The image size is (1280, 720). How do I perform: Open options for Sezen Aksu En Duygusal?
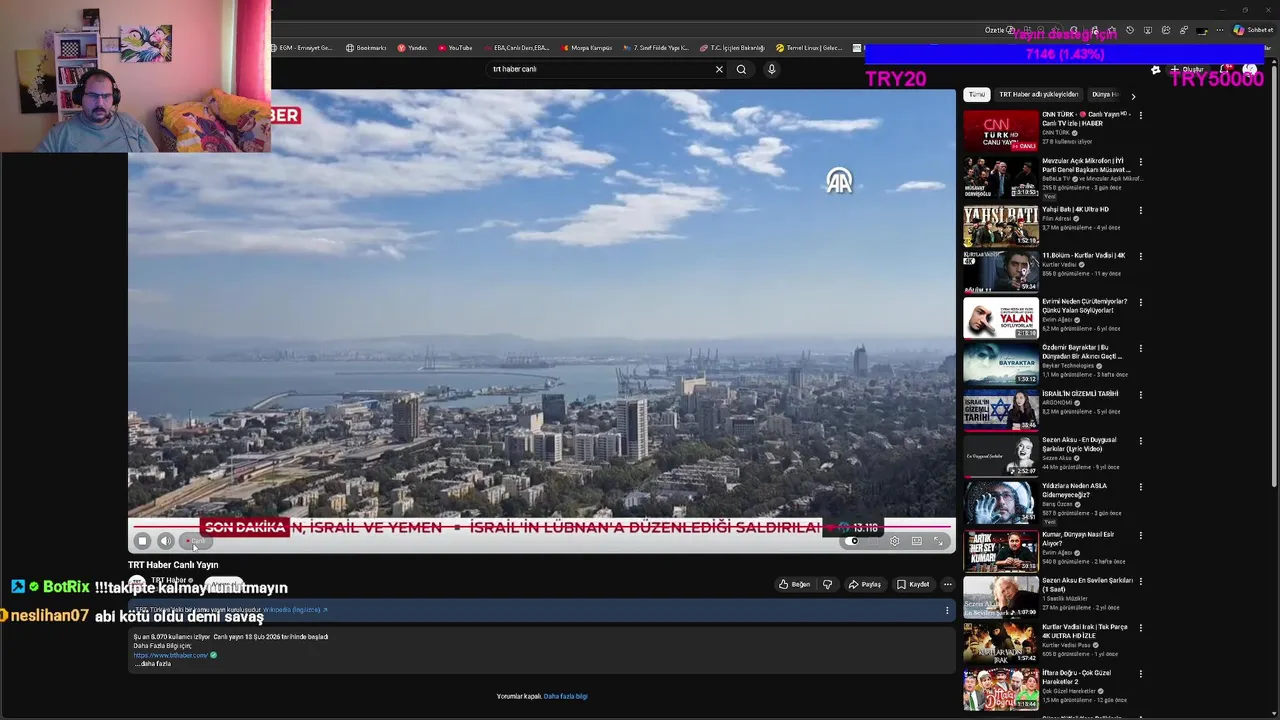[x=1141, y=440]
